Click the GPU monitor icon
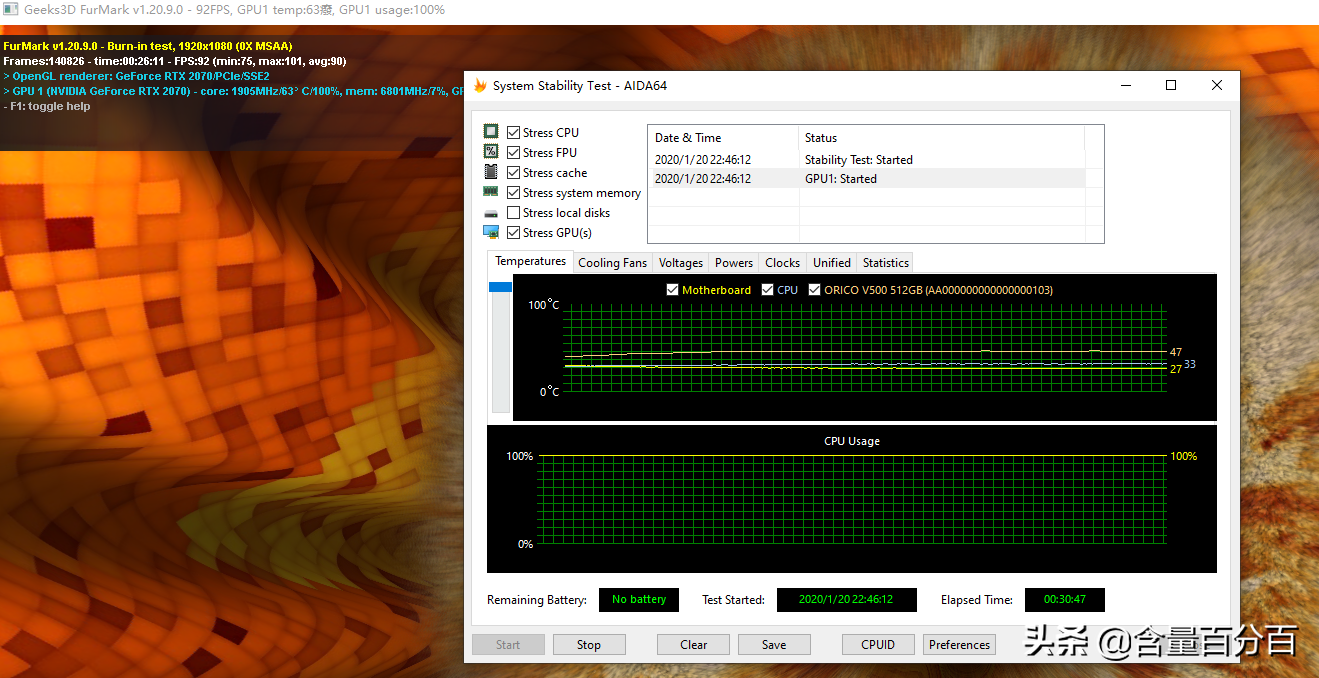 pos(491,232)
